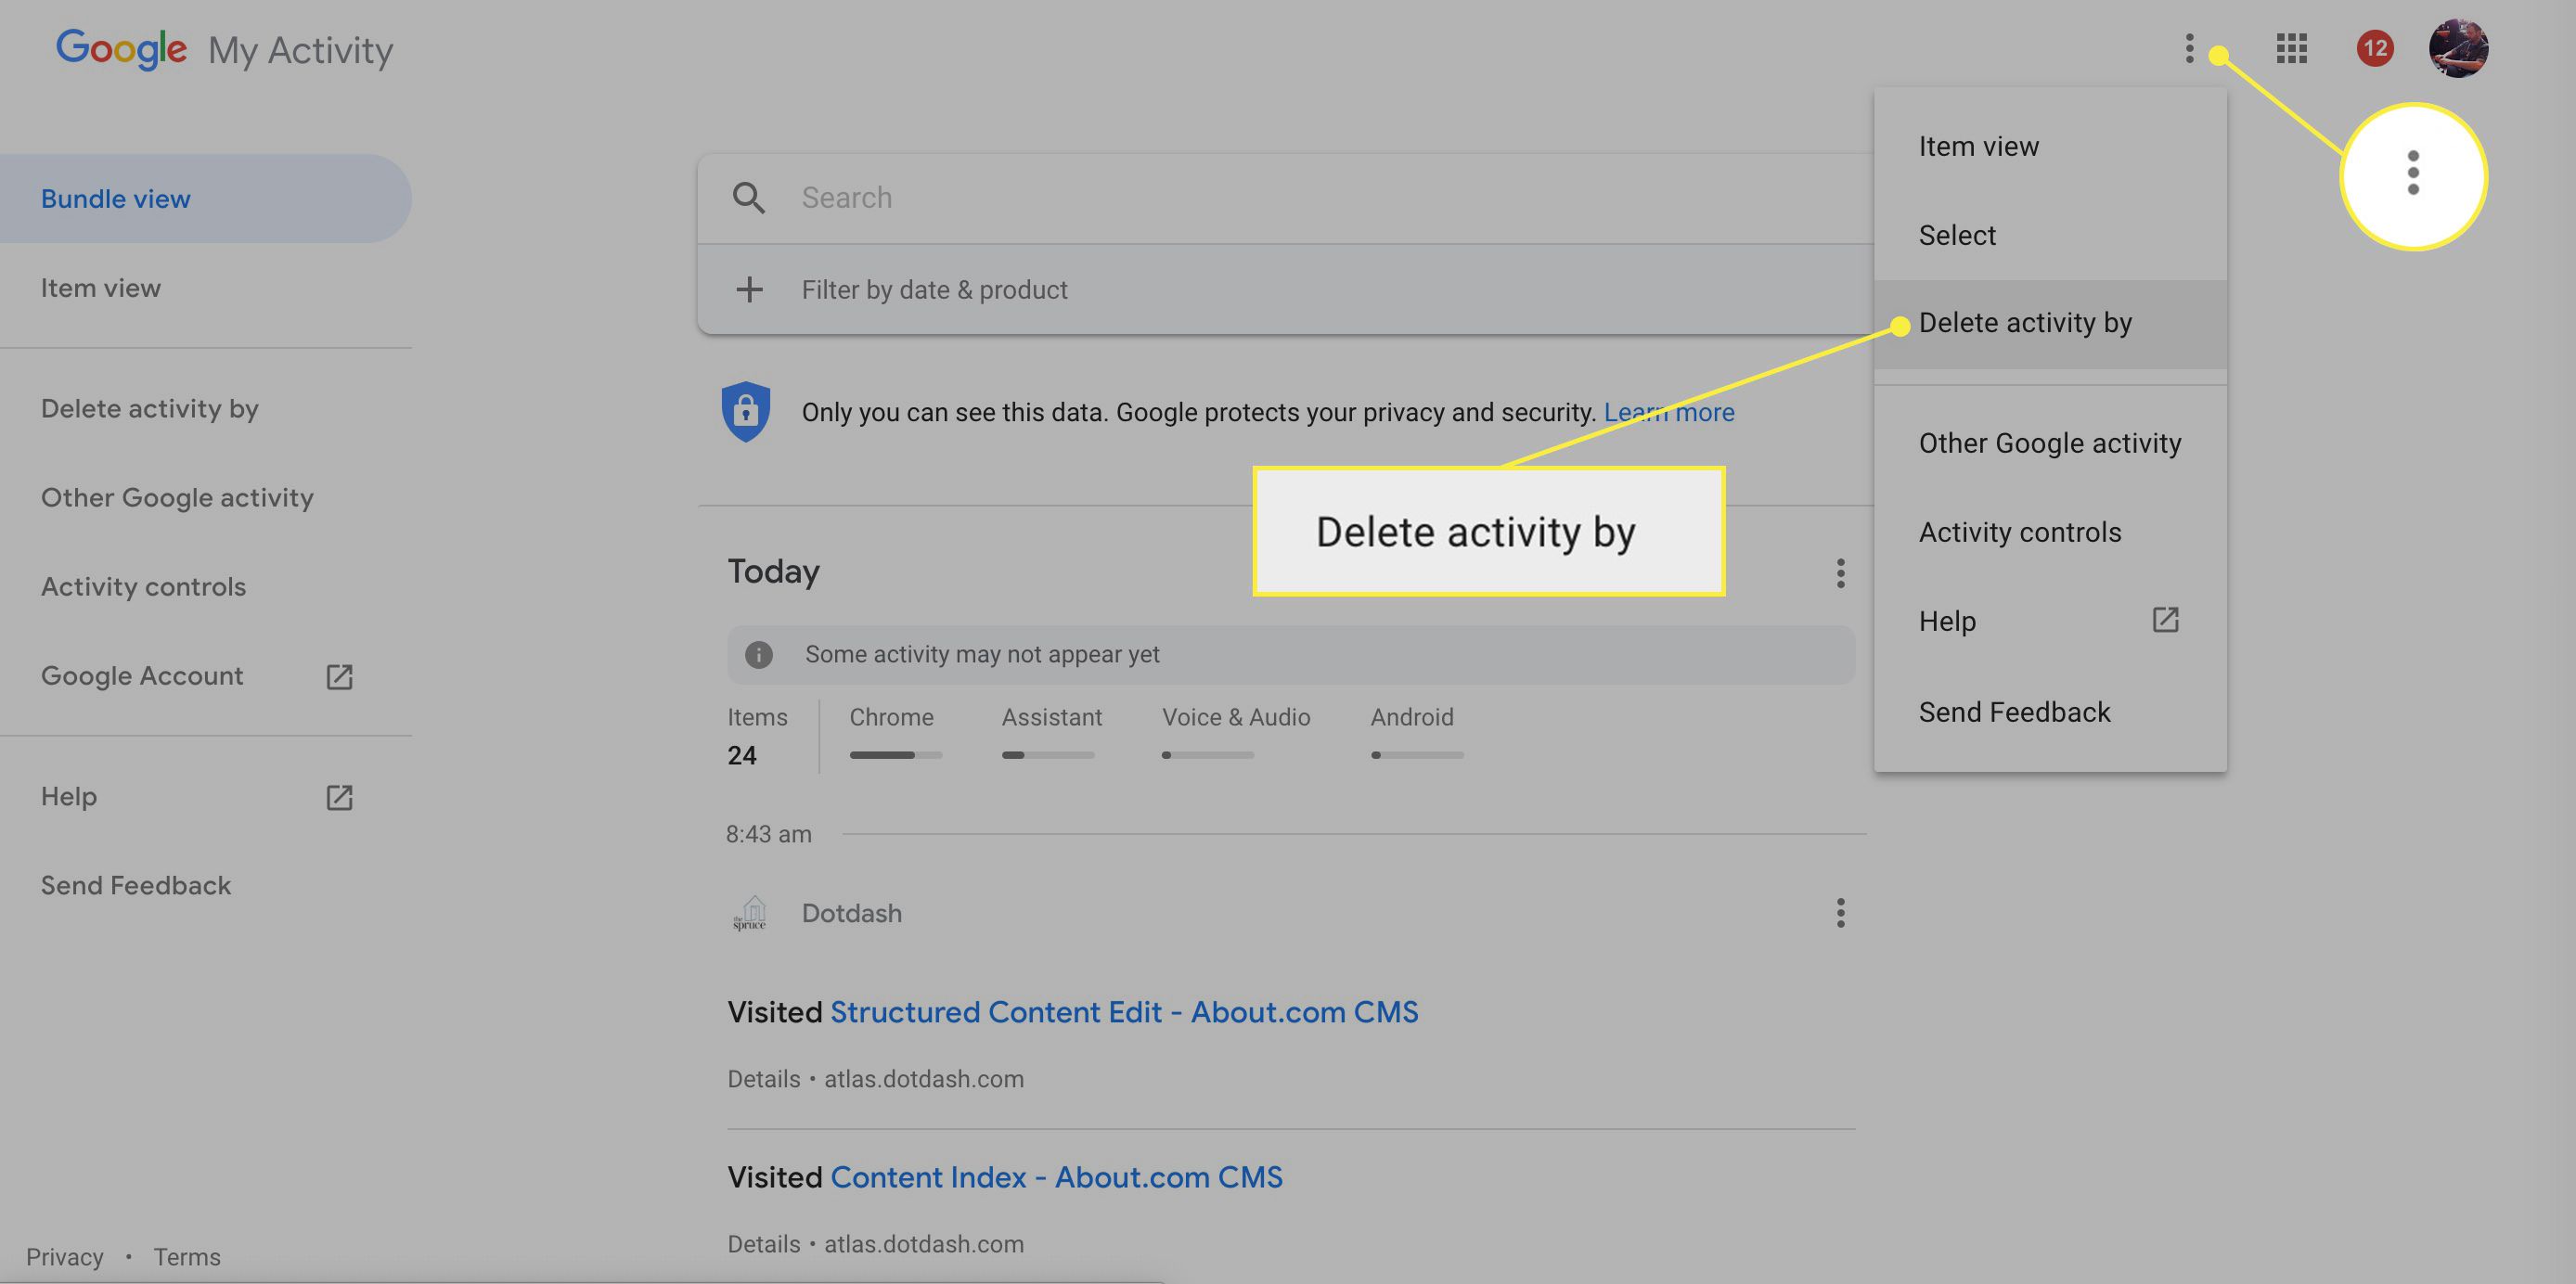The width and height of the screenshot is (2576, 1284).
Task: Open Content Index - About.com CMS link
Action: (1056, 1177)
